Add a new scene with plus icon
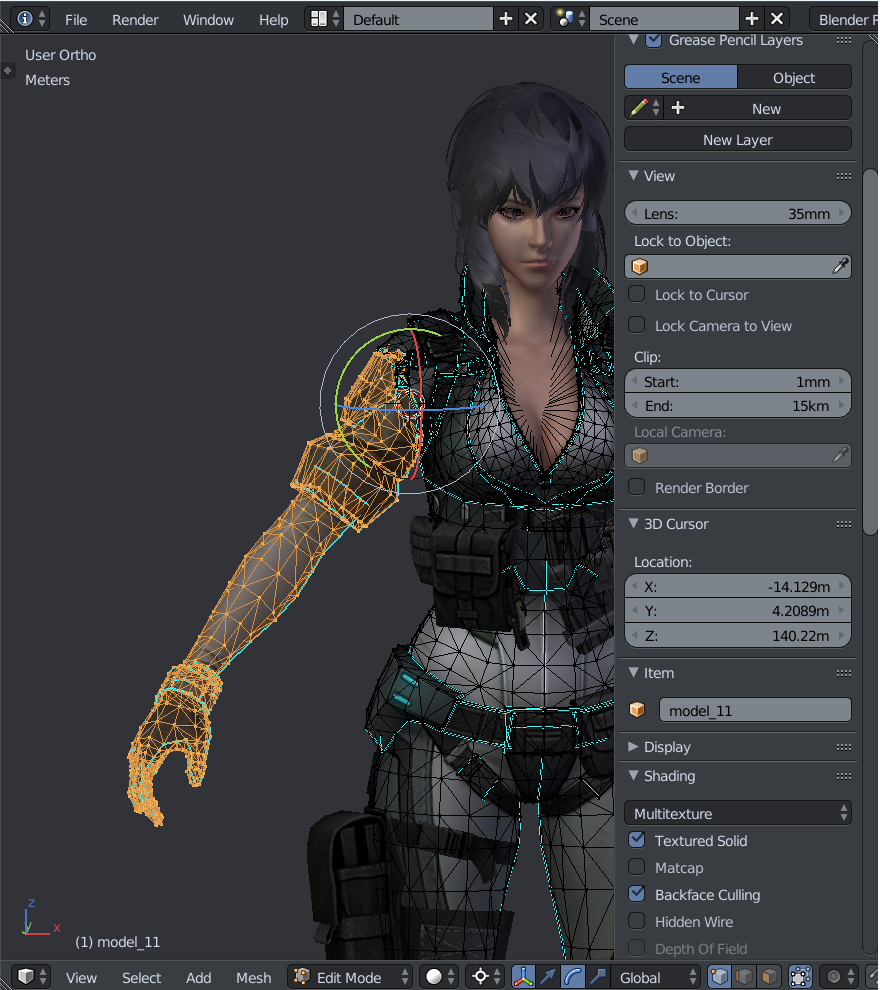This screenshot has width=882, height=990. (x=751, y=19)
